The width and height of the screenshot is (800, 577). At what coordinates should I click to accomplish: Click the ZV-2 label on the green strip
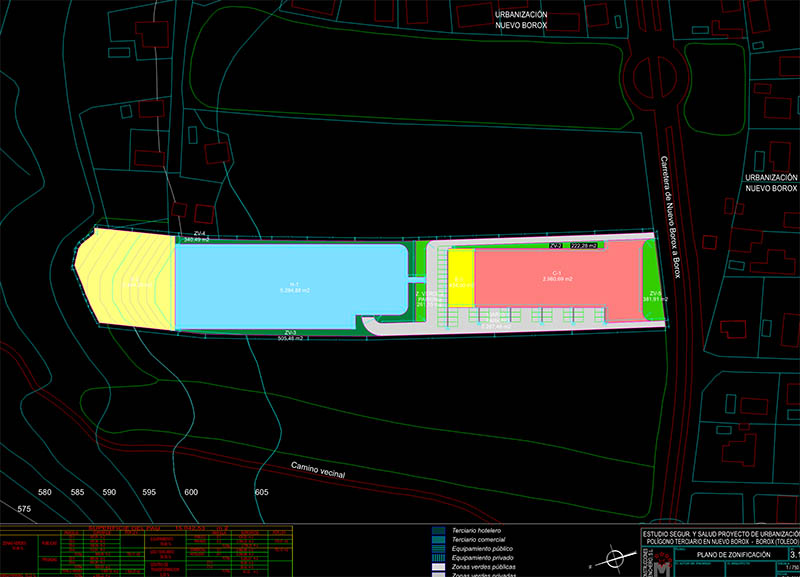556,245
